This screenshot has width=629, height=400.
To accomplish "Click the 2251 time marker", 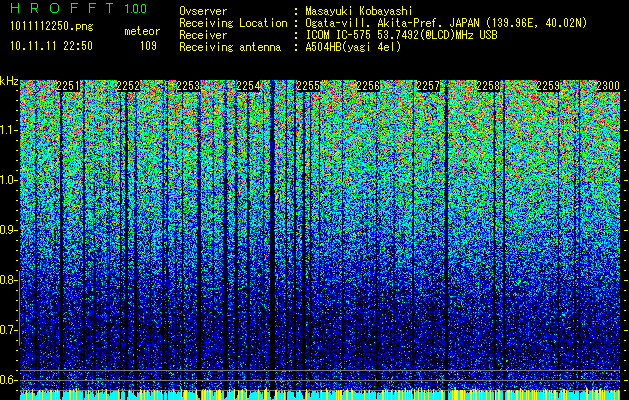I will tap(68, 86).
